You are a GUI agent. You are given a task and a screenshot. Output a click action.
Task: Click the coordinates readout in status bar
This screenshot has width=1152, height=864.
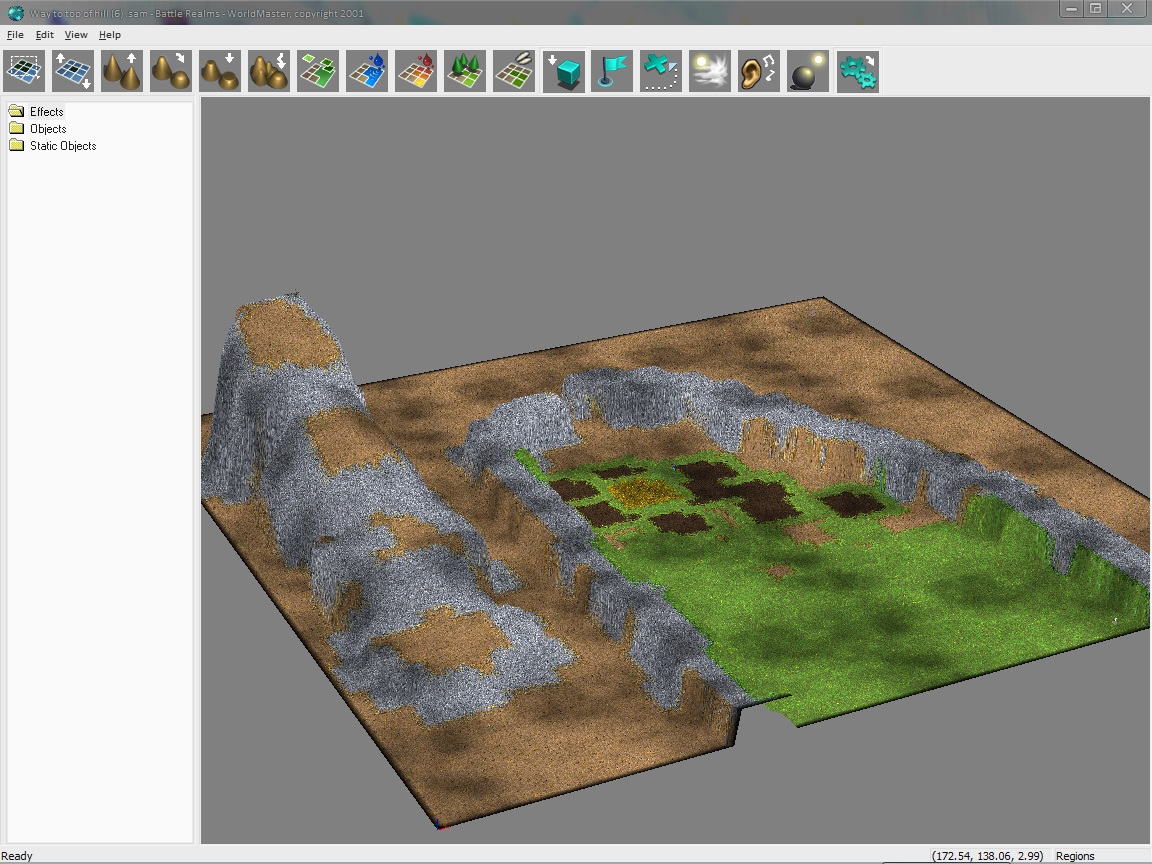point(987,856)
